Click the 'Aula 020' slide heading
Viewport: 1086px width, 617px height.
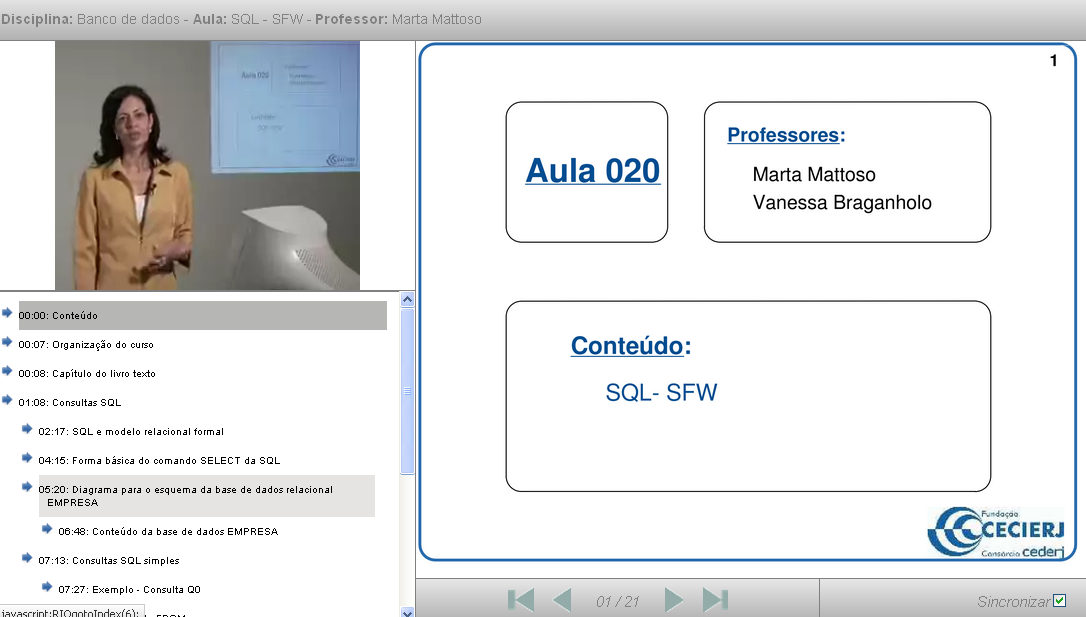pos(593,171)
